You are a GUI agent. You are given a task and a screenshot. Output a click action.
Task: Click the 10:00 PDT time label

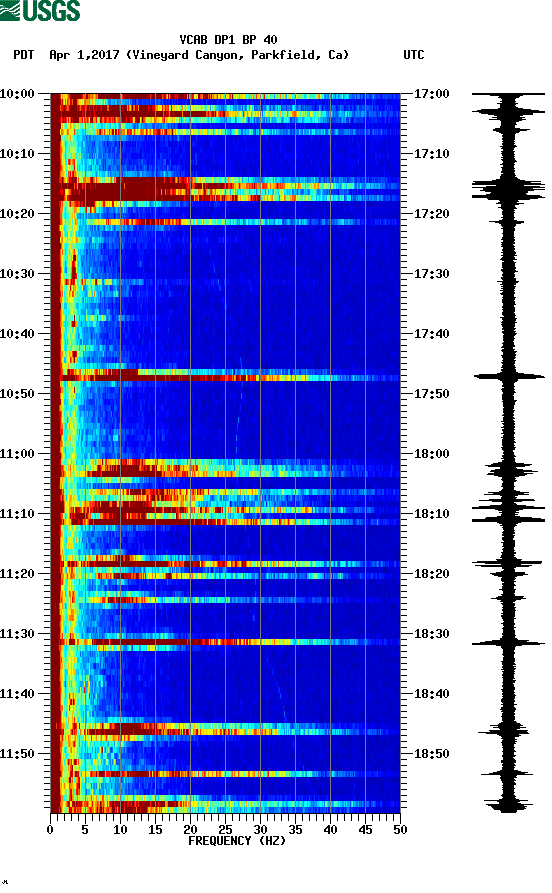tap(17, 93)
